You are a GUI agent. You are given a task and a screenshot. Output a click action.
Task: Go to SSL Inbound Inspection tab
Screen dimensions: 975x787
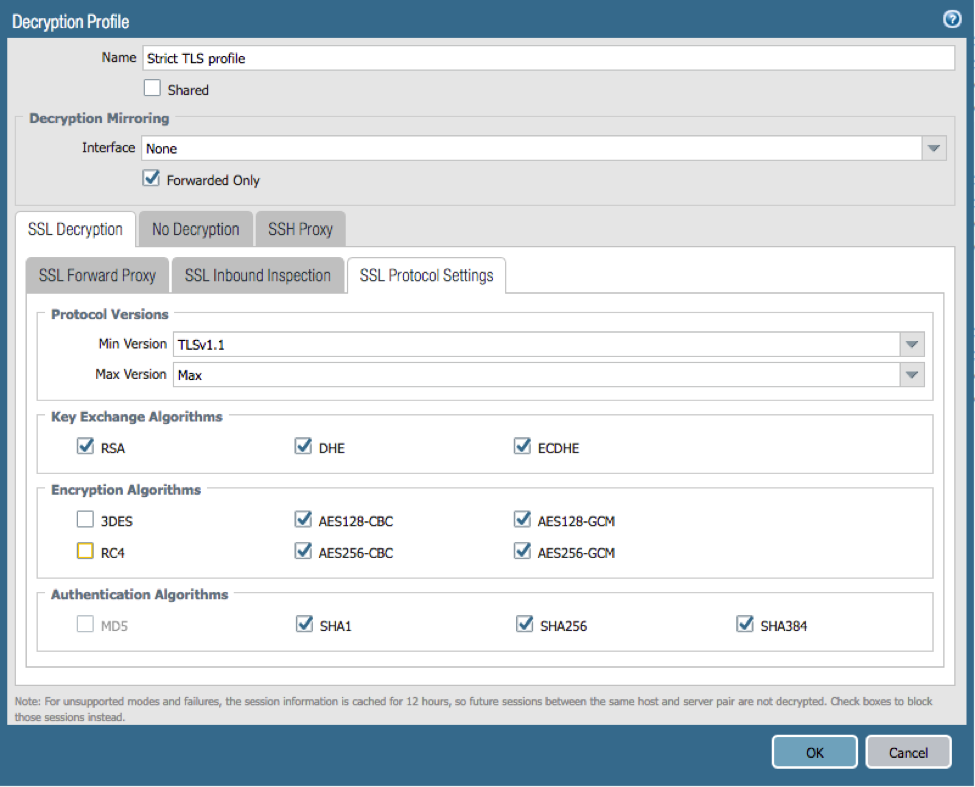coord(257,275)
